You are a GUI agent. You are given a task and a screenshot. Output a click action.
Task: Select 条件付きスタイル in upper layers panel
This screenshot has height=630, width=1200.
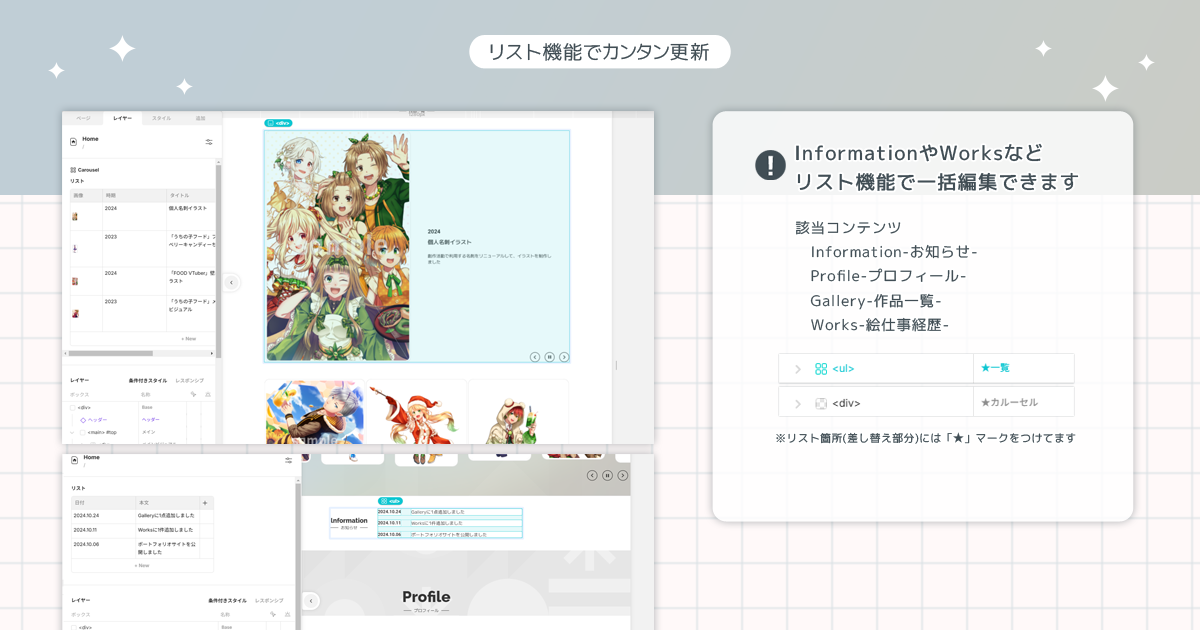pyautogui.click(x=148, y=381)
